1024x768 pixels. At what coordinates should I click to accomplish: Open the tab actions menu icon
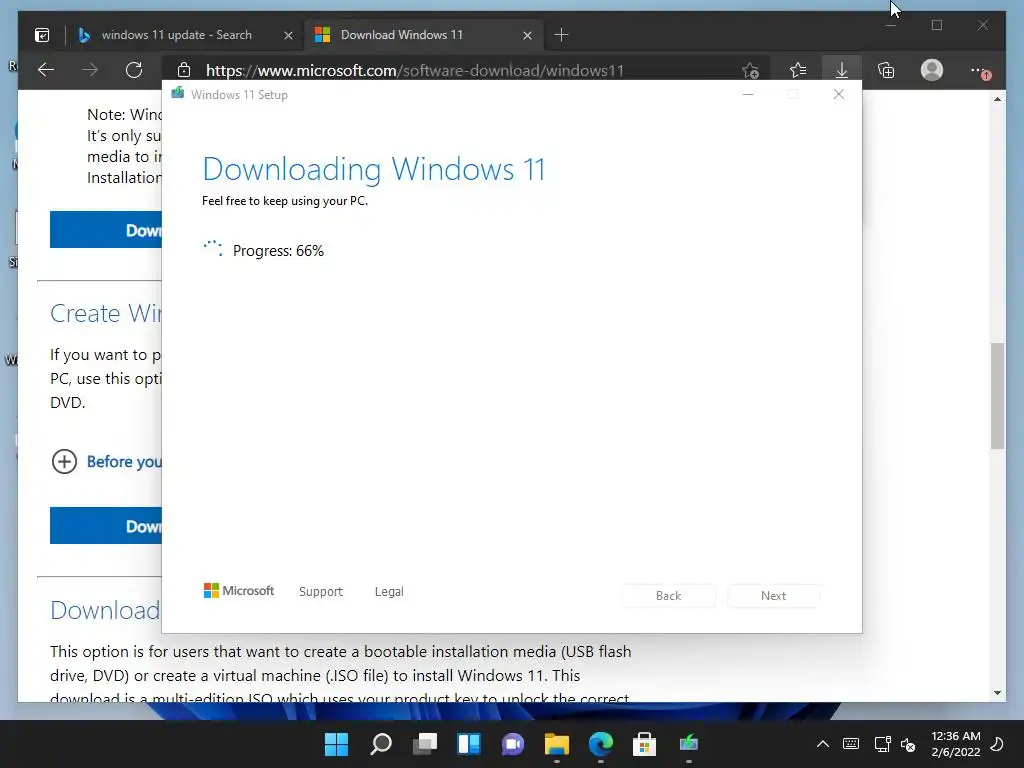[x=42, y=35]
